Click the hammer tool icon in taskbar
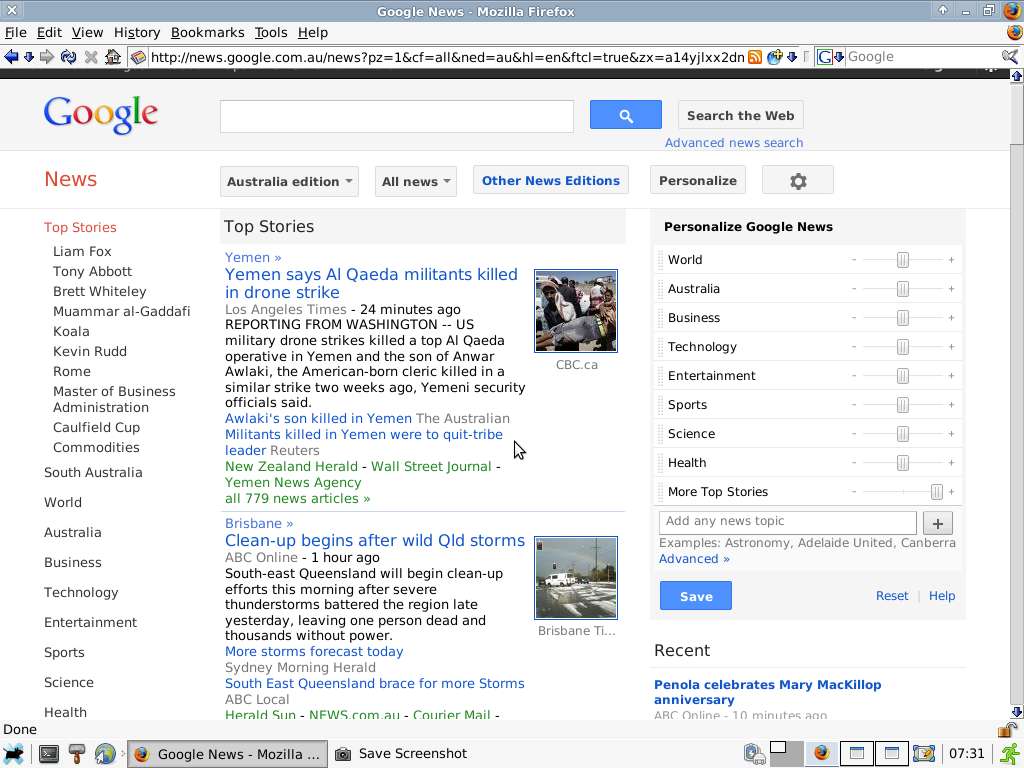Screen dimensions: 1024x768 point(76,754)
